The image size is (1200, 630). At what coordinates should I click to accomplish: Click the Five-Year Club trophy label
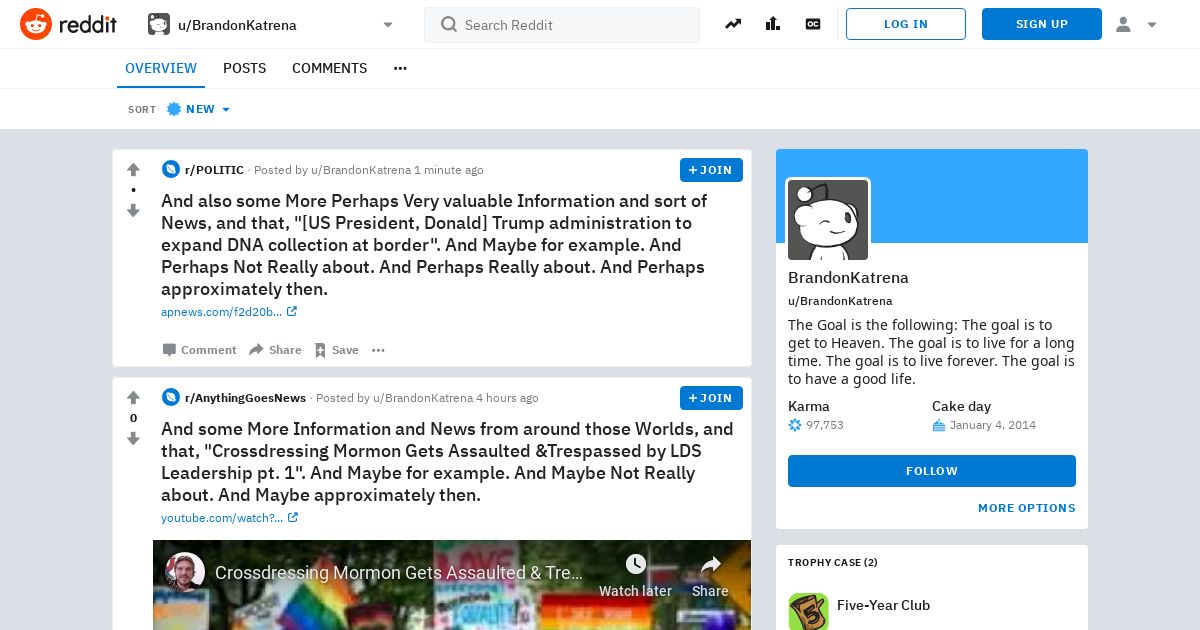coord(883,605)
